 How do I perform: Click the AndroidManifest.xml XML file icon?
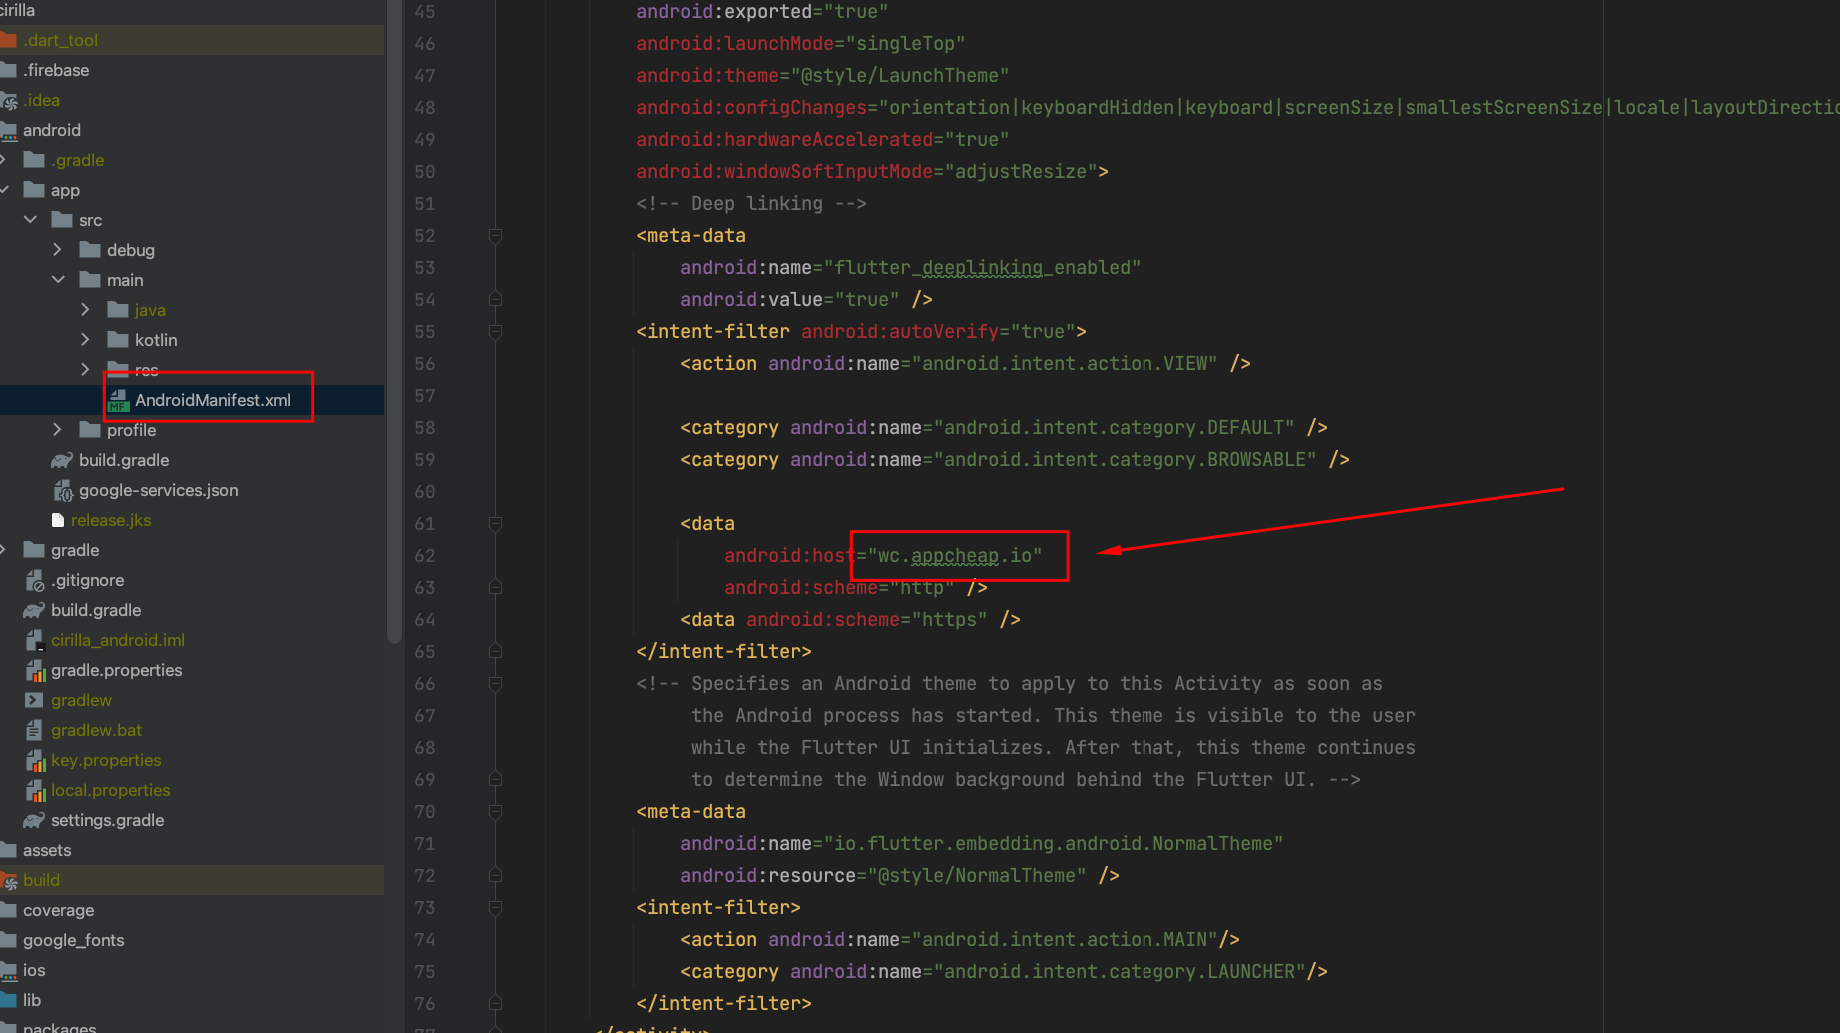click(120, 400)
